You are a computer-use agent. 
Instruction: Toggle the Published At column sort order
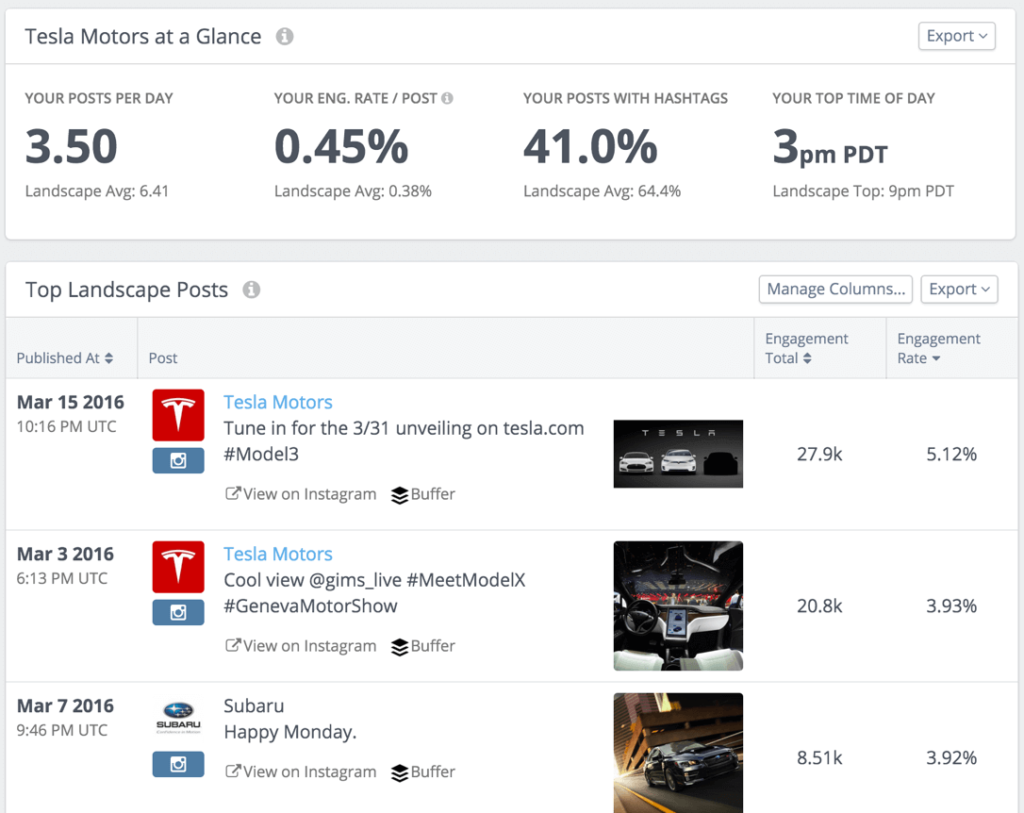tap(64, 357)
